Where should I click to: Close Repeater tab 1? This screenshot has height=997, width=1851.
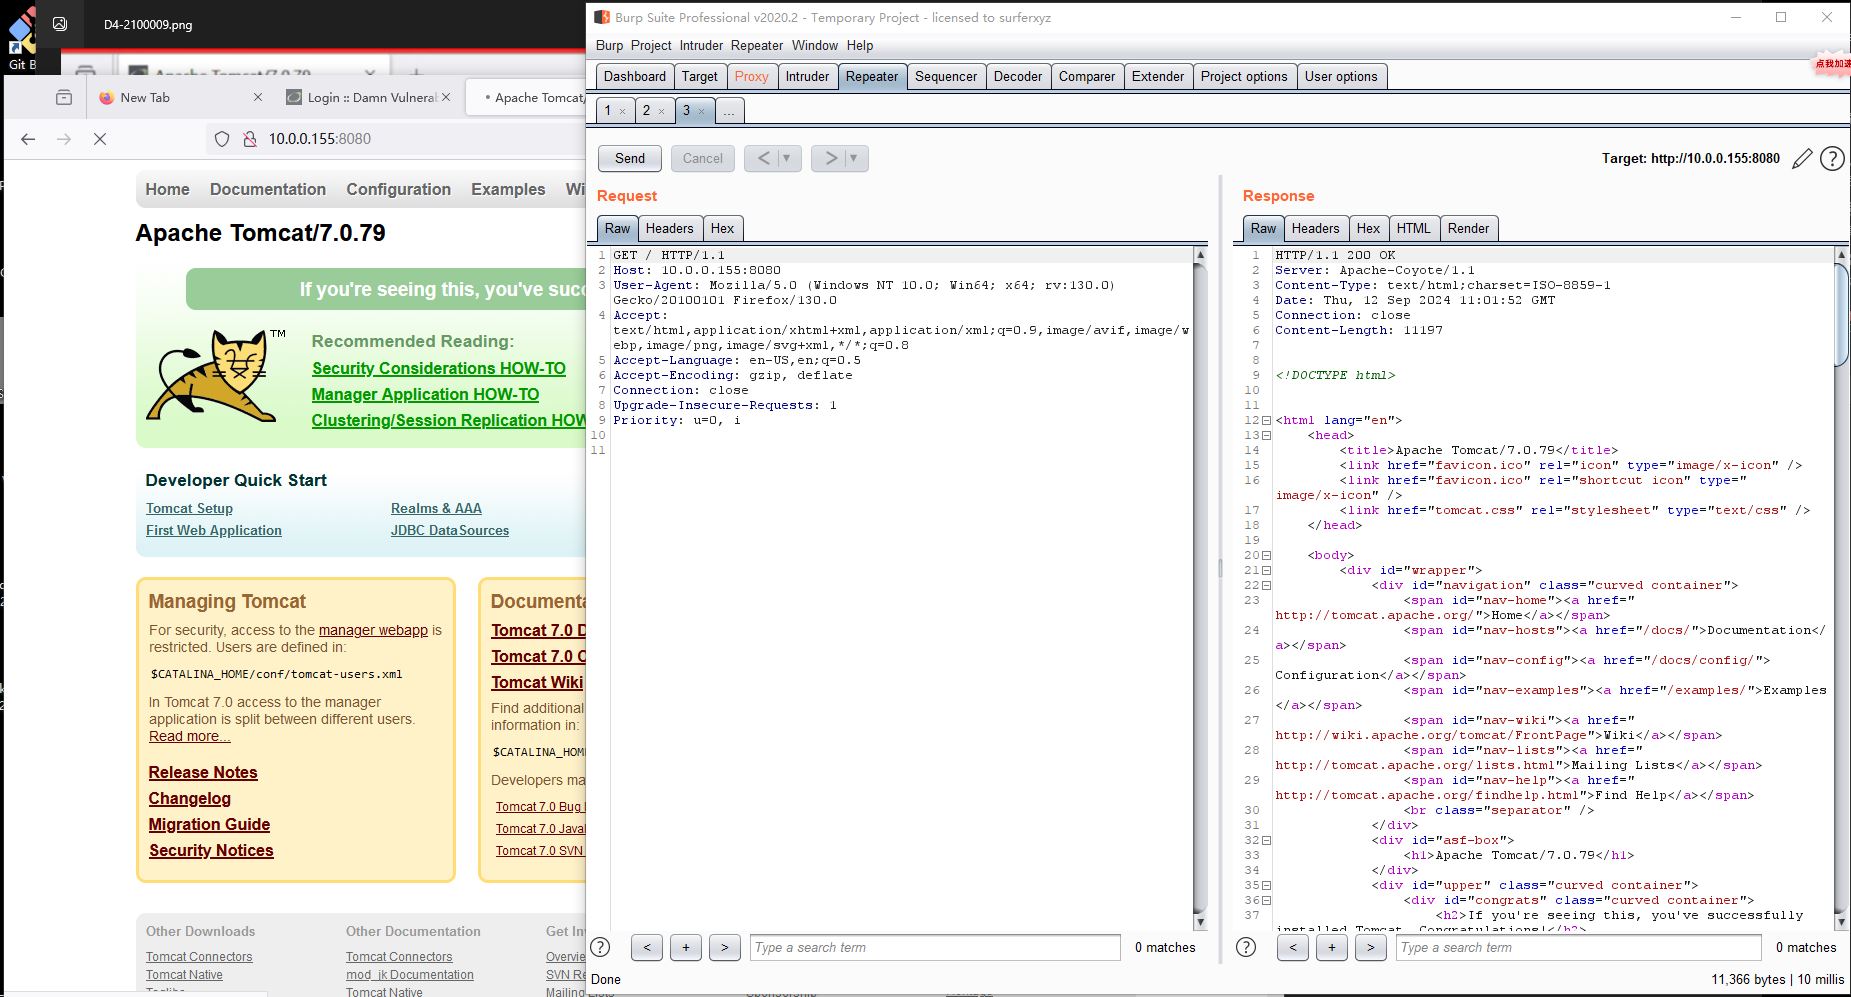click(622, 111)
